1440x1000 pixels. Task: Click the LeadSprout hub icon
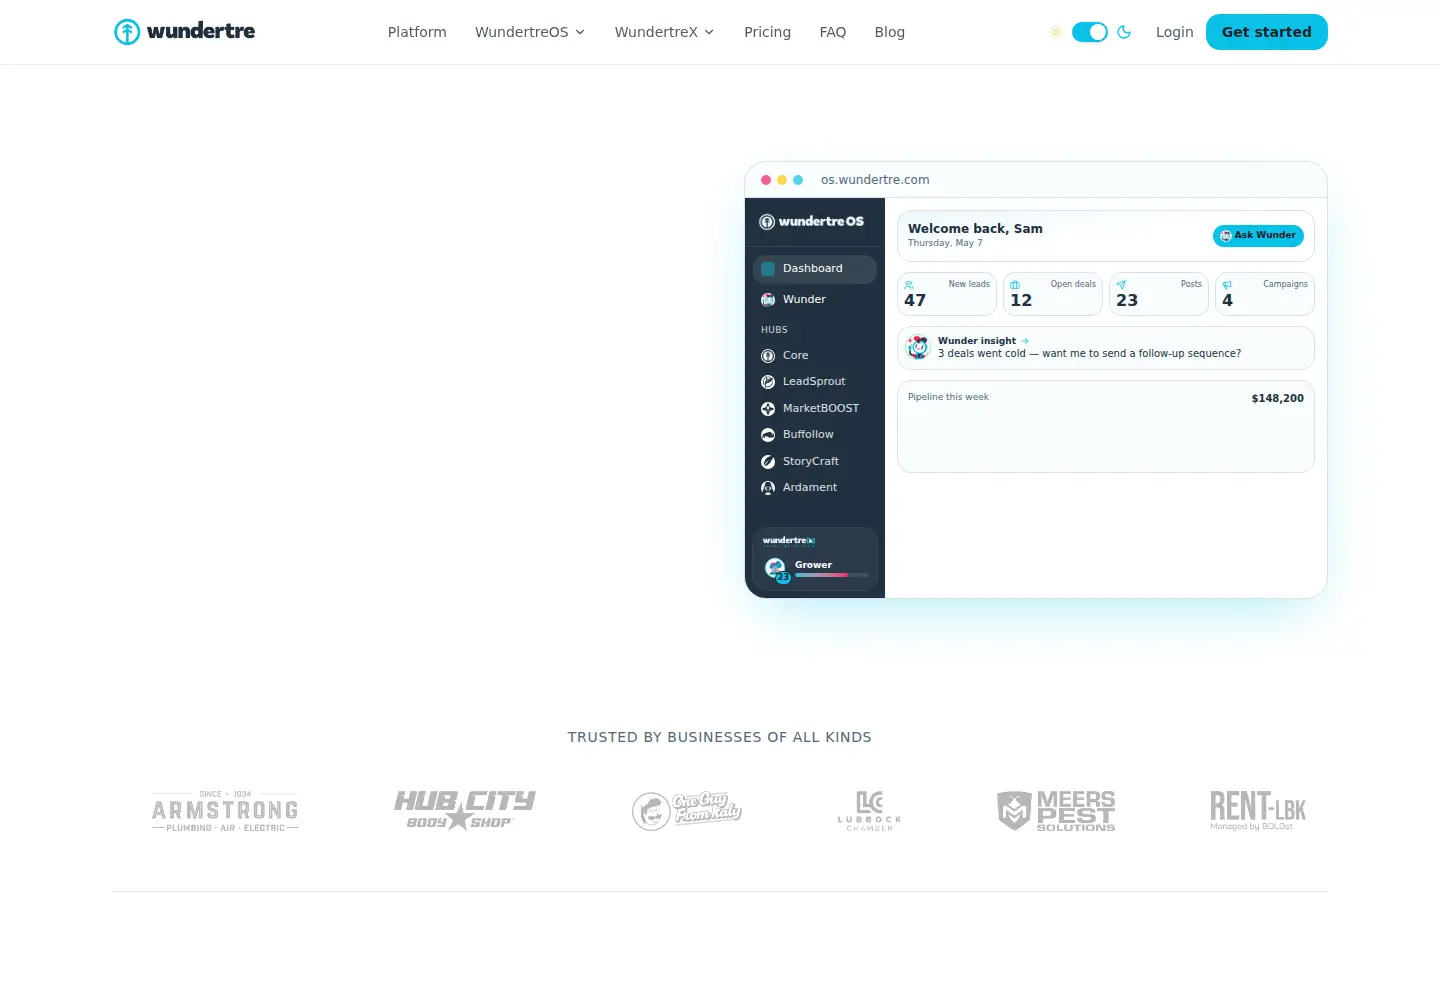(768, 382)
